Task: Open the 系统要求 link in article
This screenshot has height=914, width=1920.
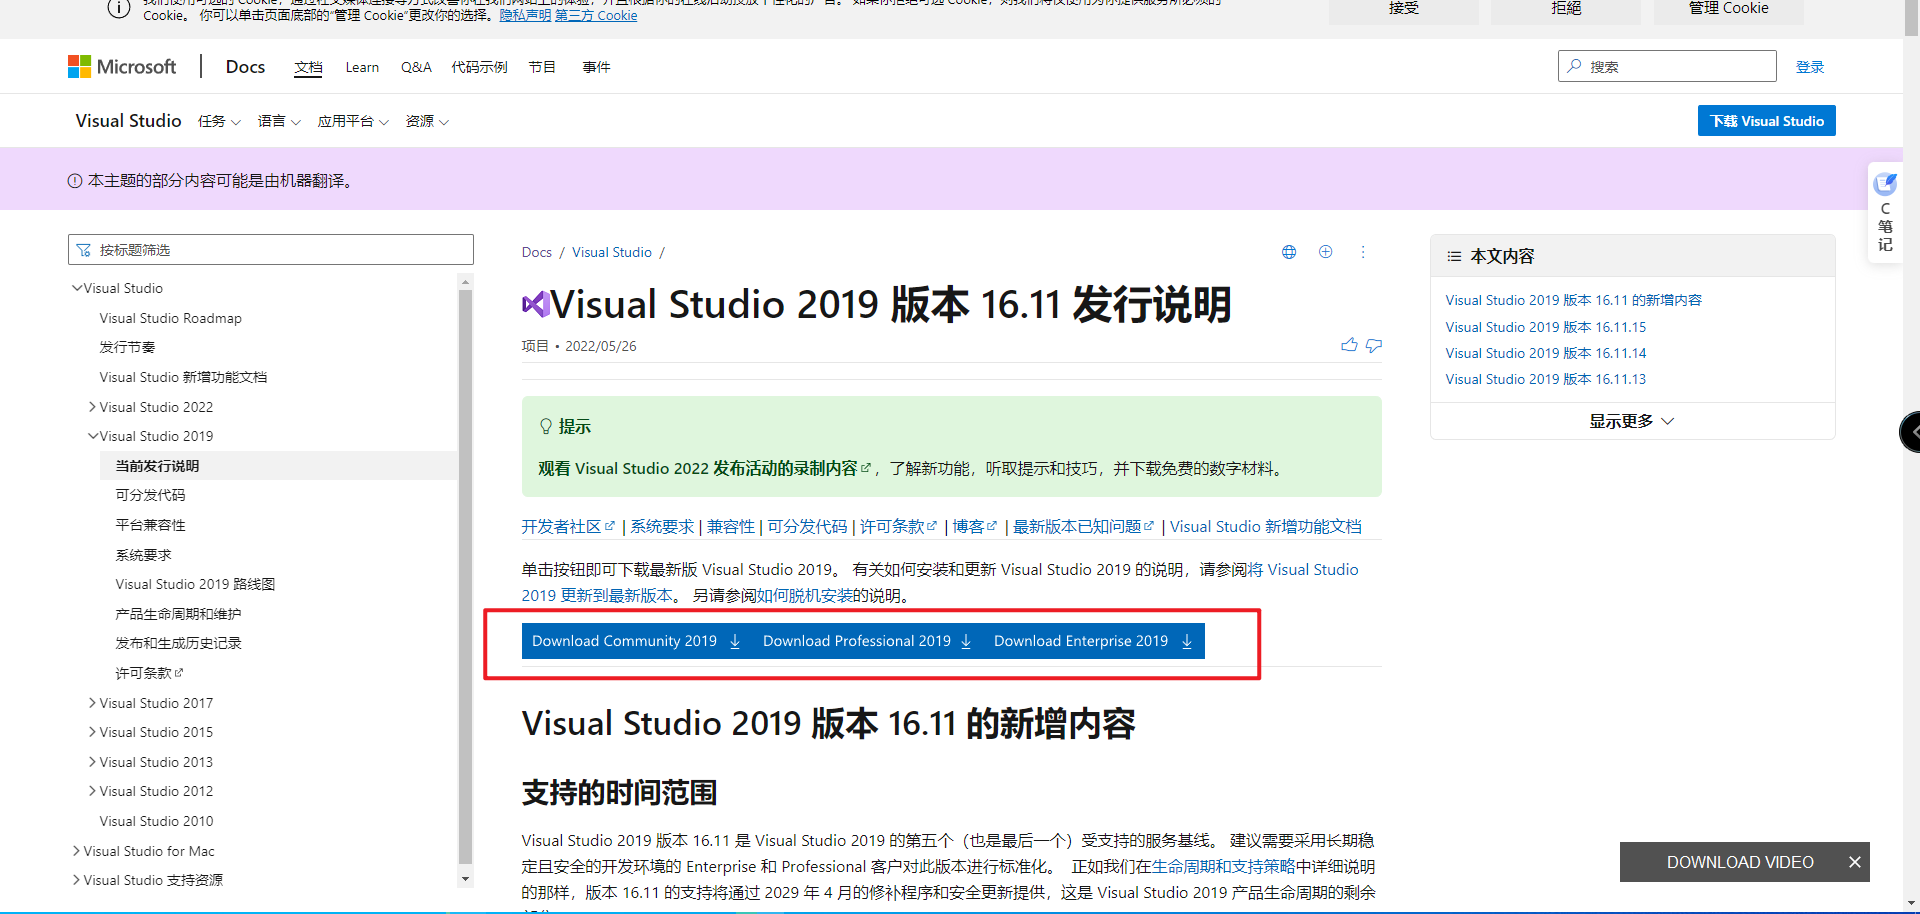Action: pos(662,527)
